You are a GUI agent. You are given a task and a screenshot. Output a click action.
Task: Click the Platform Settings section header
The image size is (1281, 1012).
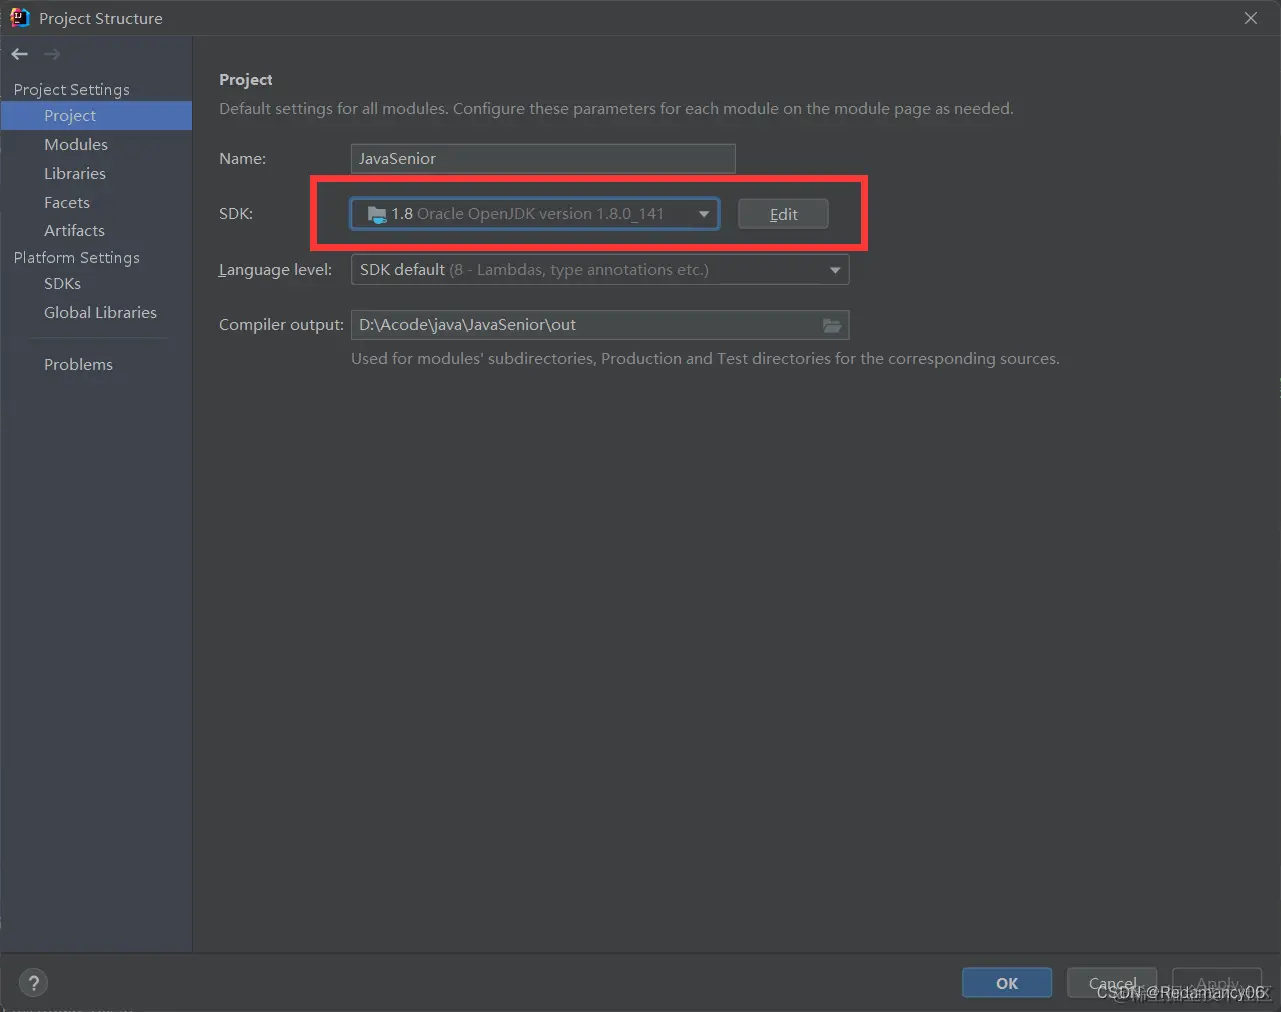(77, 258)
